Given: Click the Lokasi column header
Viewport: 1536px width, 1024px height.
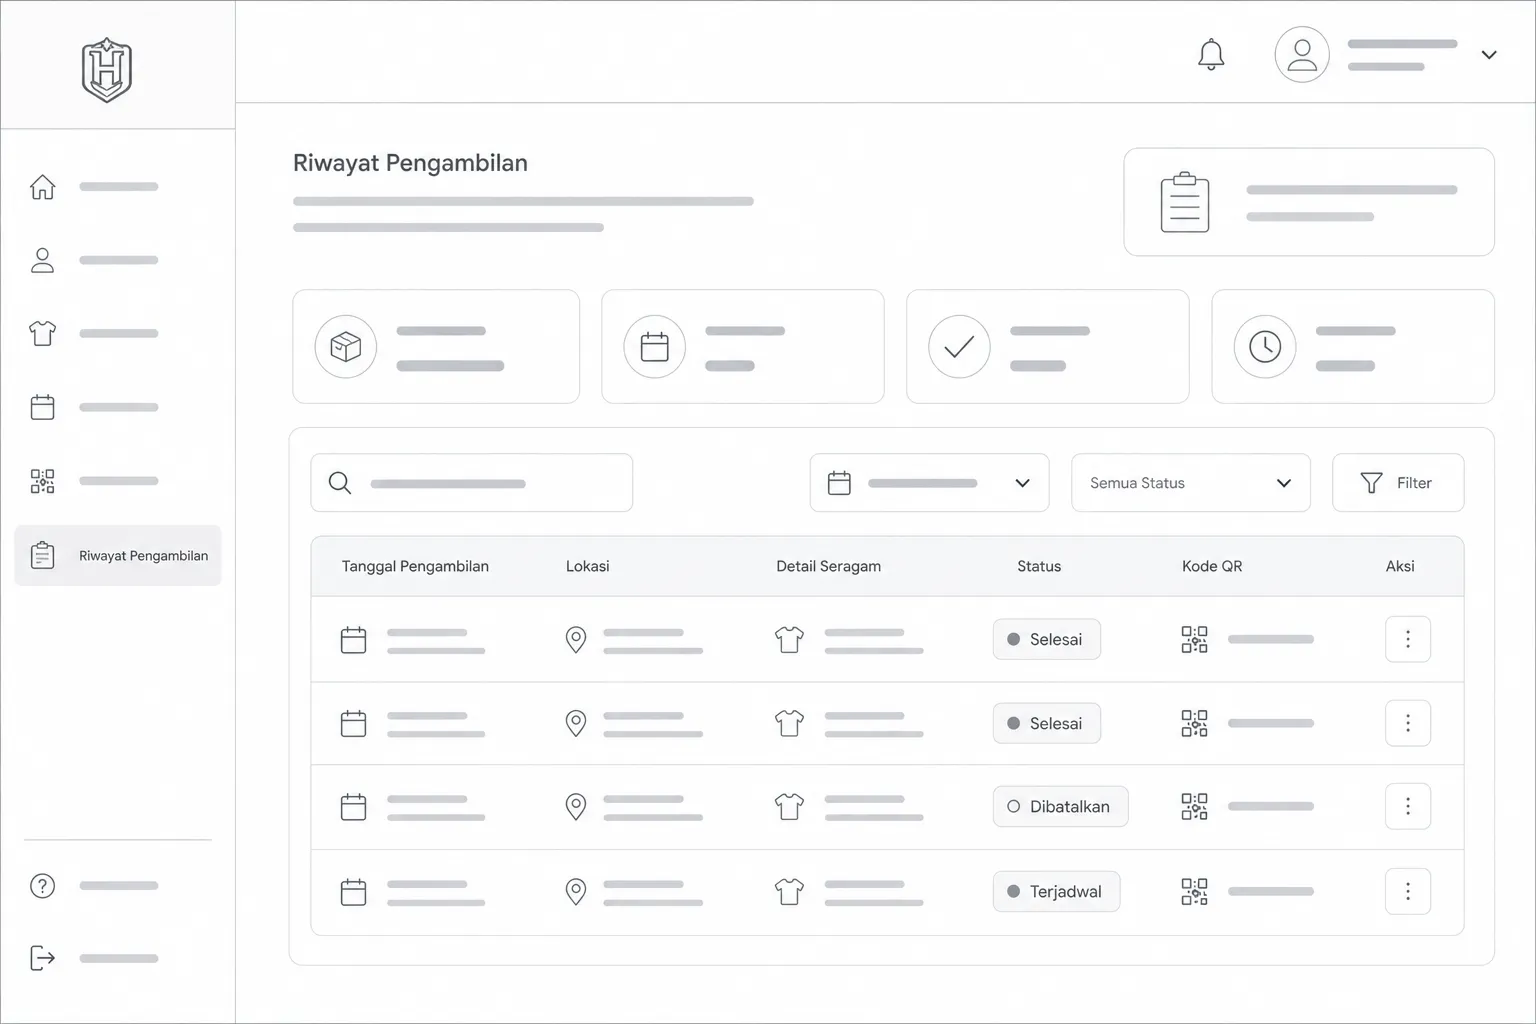Looking at the screenshot, I should click(587, 566).
